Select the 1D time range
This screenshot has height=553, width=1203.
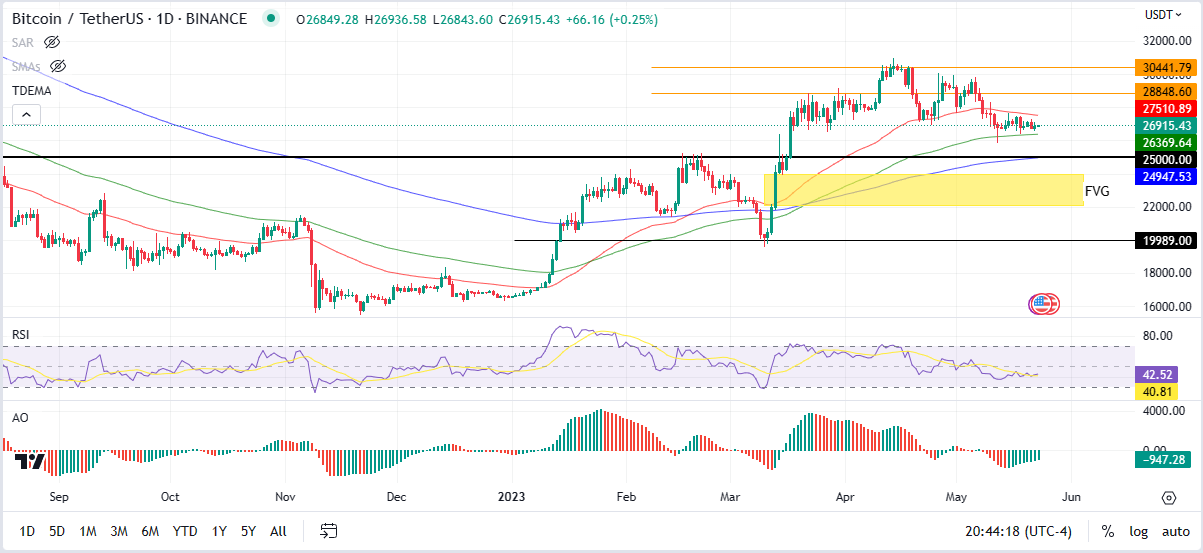point(27,531)
